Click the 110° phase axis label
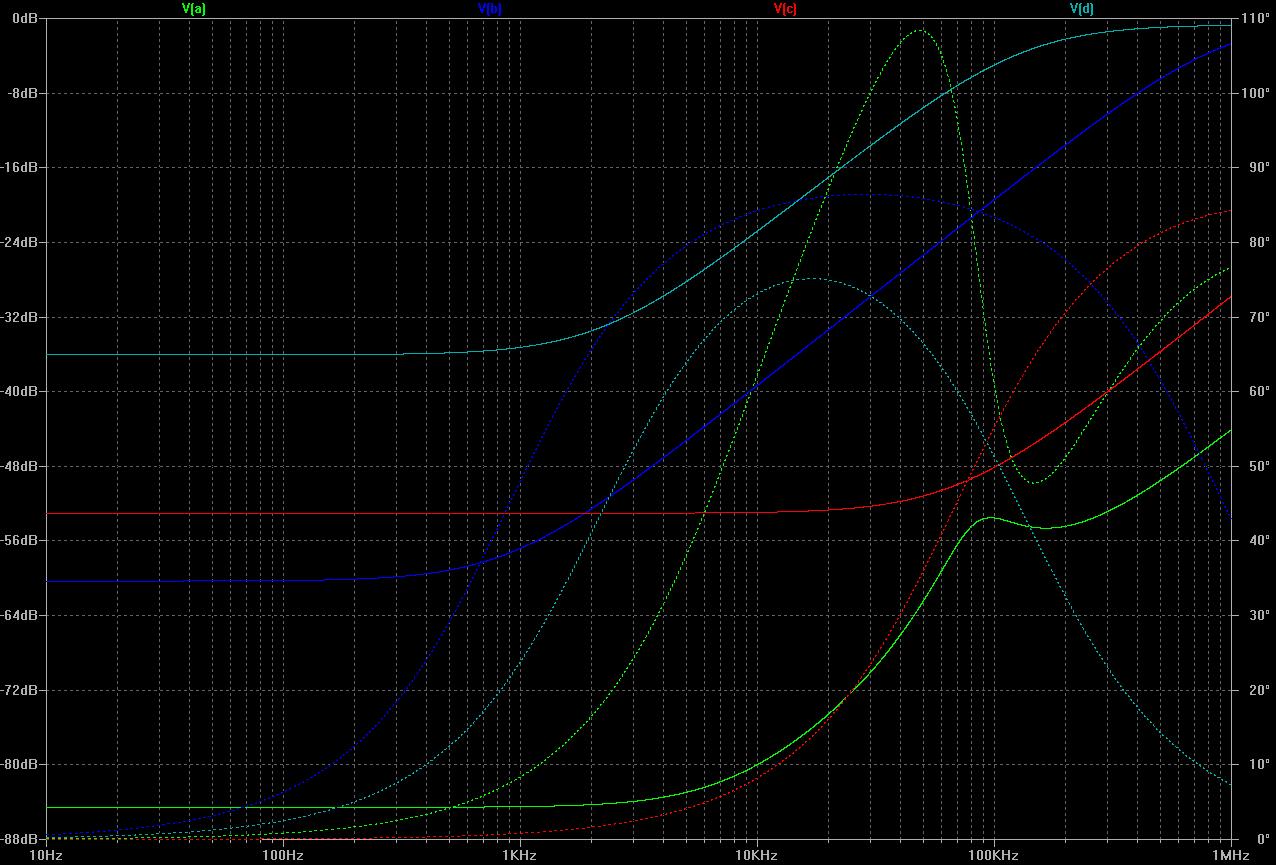Screen dimensions: 1276x865 coord(1255,19)
